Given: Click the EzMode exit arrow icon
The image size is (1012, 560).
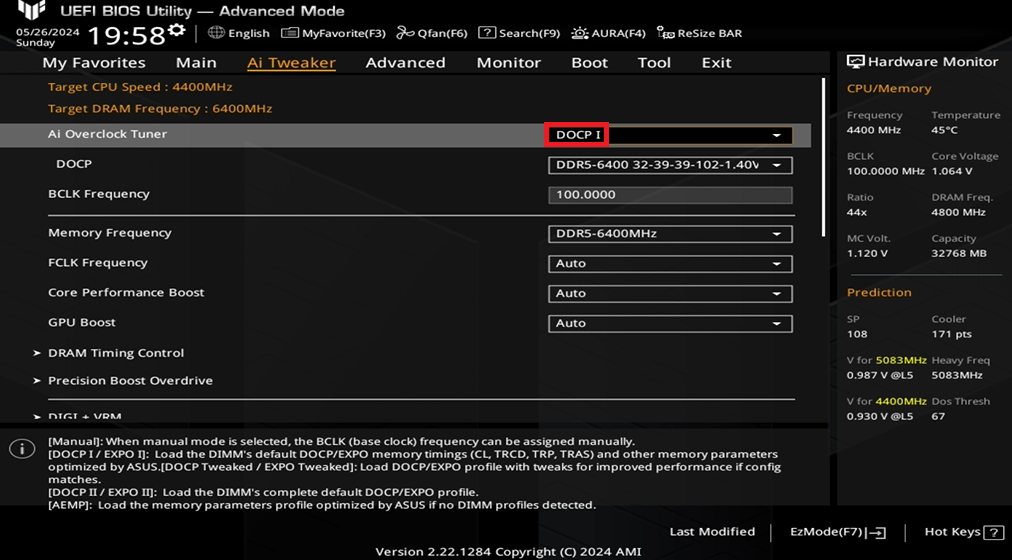Looking at the screenshot, I should [x=878, y=533].
